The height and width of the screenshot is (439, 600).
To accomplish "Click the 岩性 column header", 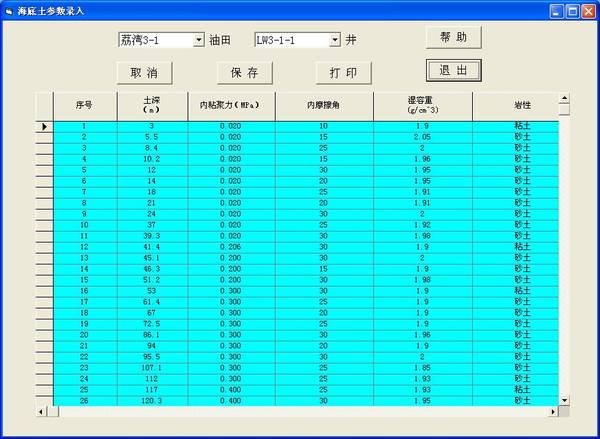I will (x=521, y=106).
